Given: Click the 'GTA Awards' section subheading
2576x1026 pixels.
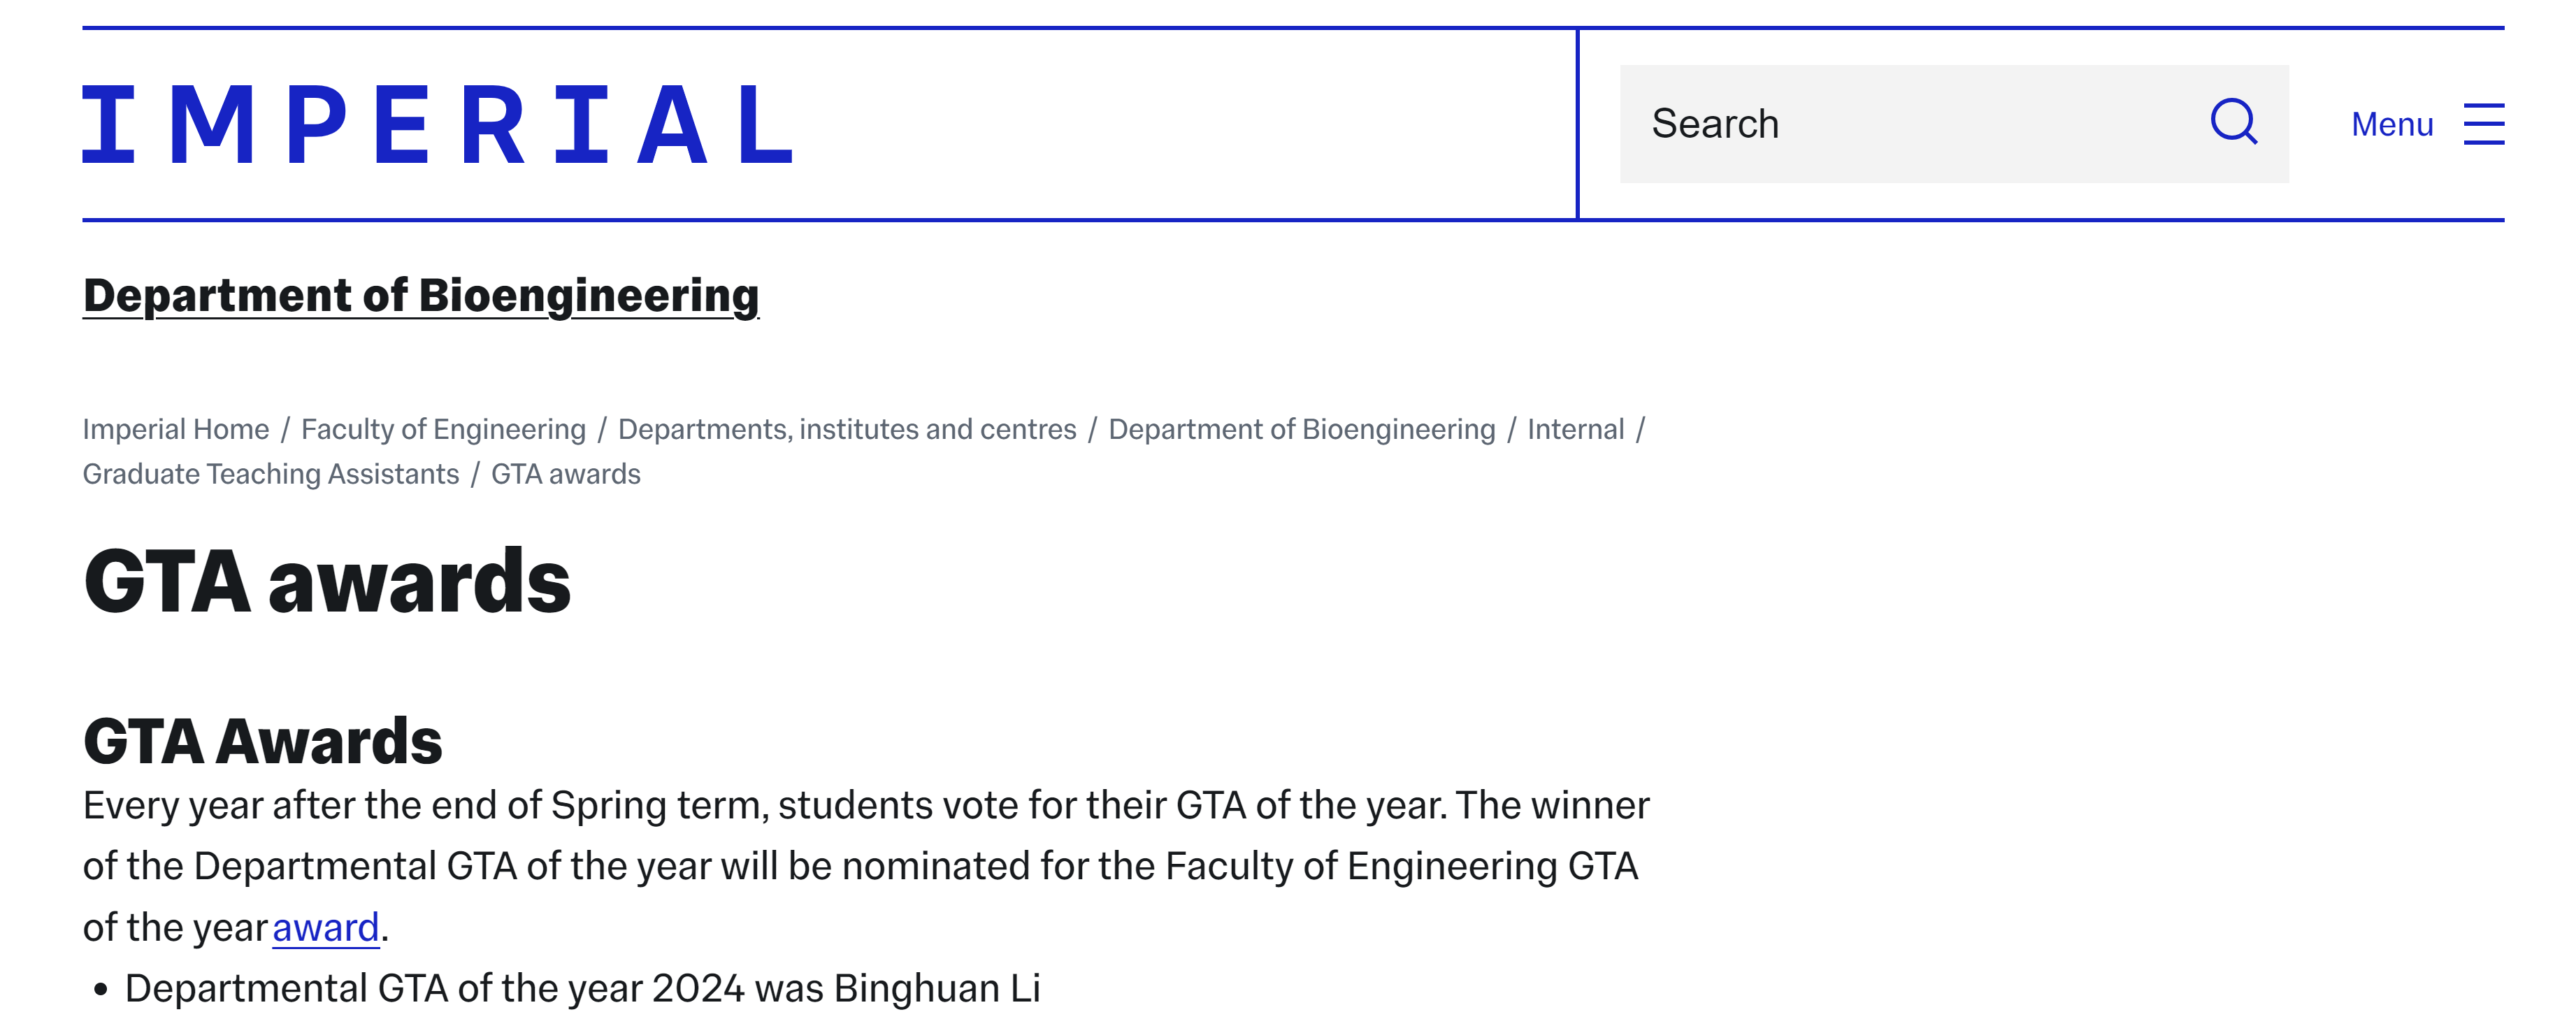Looking at the screenshot, I should [263, 742].
